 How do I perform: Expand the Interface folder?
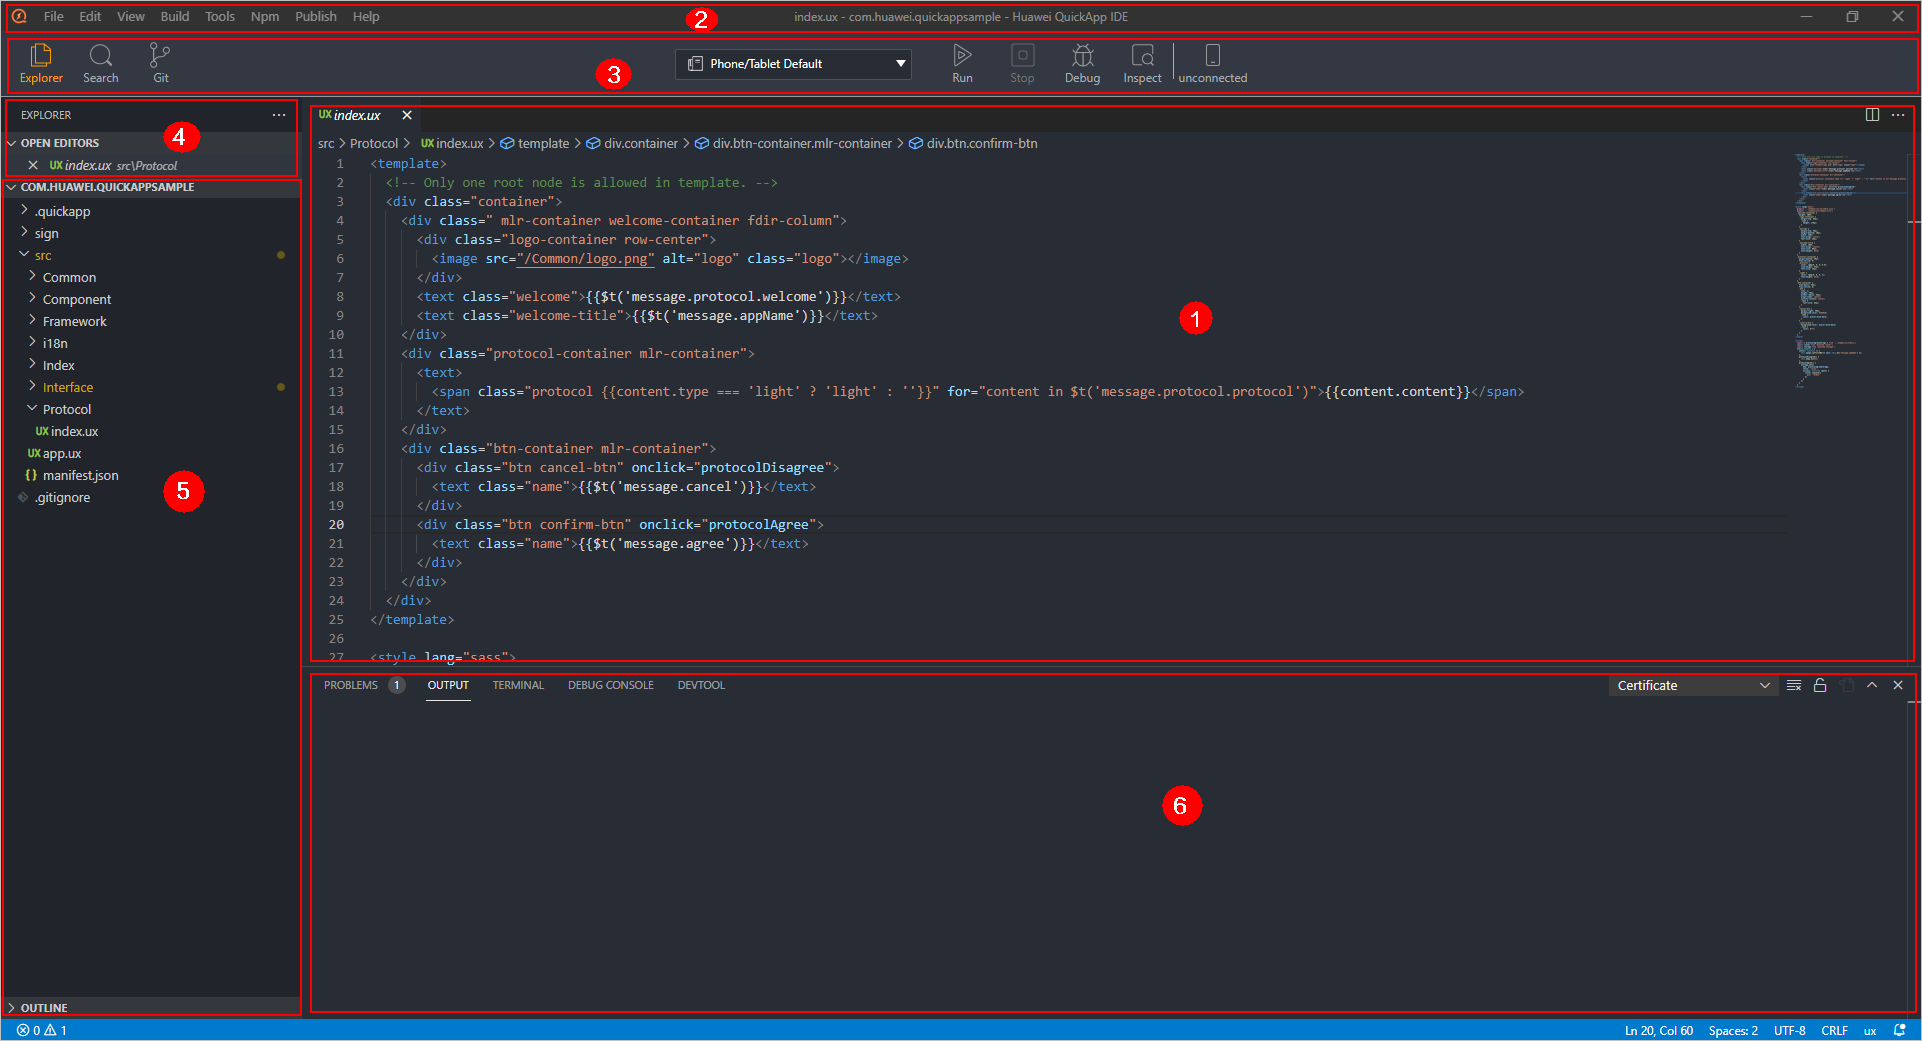(67, 387)
